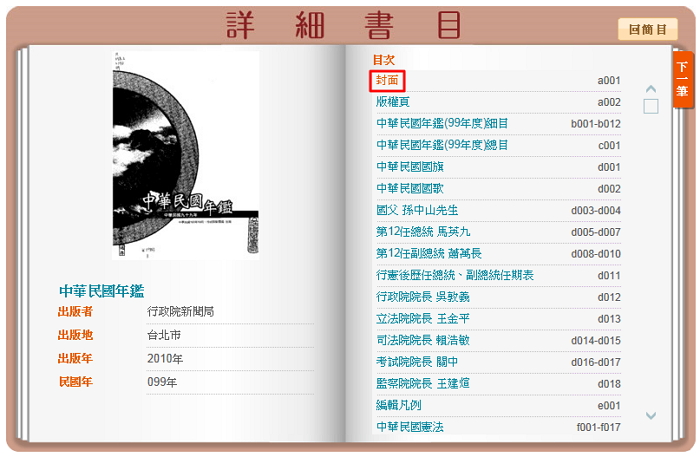Open the 中華民國憲法 section
This screenshot has width=700, height=457.
click(409, 428)
